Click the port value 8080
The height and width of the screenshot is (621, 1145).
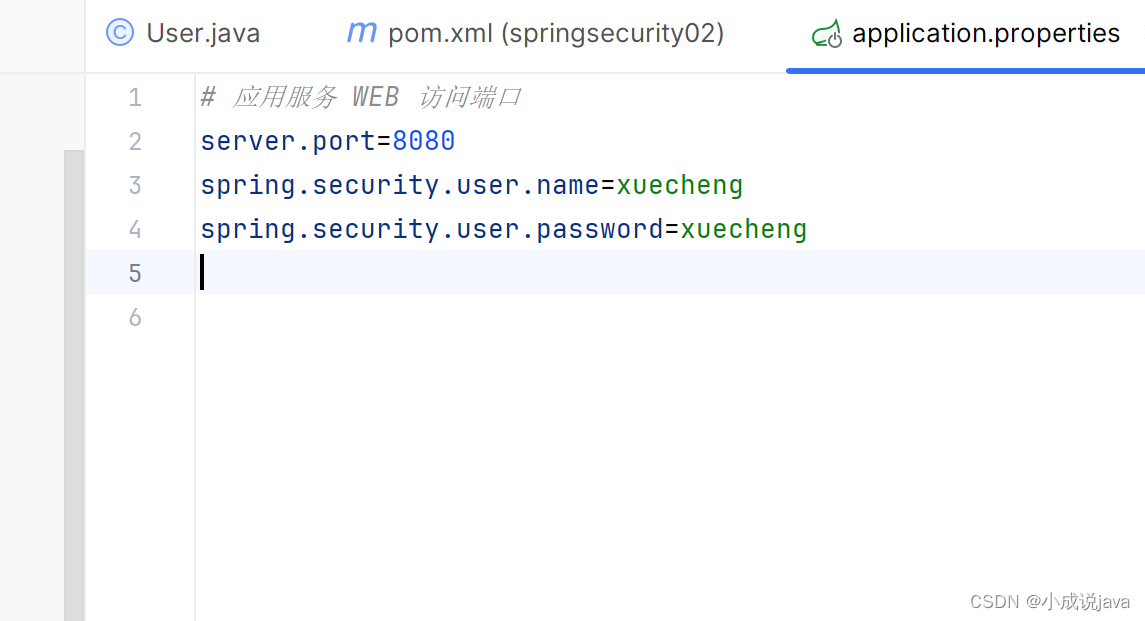[424, 141]
